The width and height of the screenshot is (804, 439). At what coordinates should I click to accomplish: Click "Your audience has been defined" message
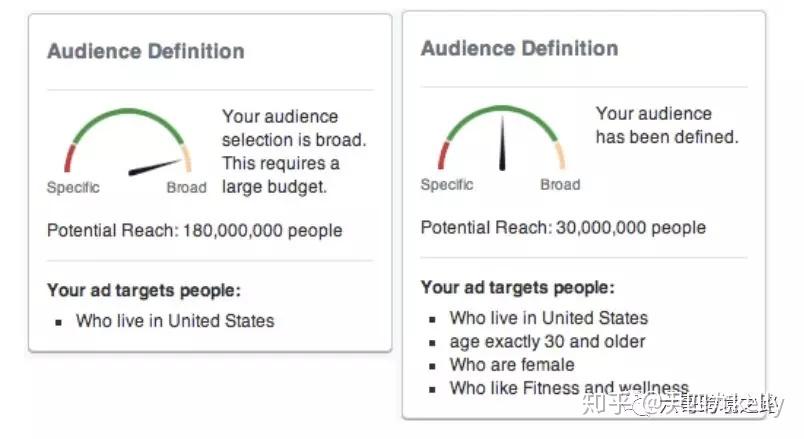click(667, 125)
